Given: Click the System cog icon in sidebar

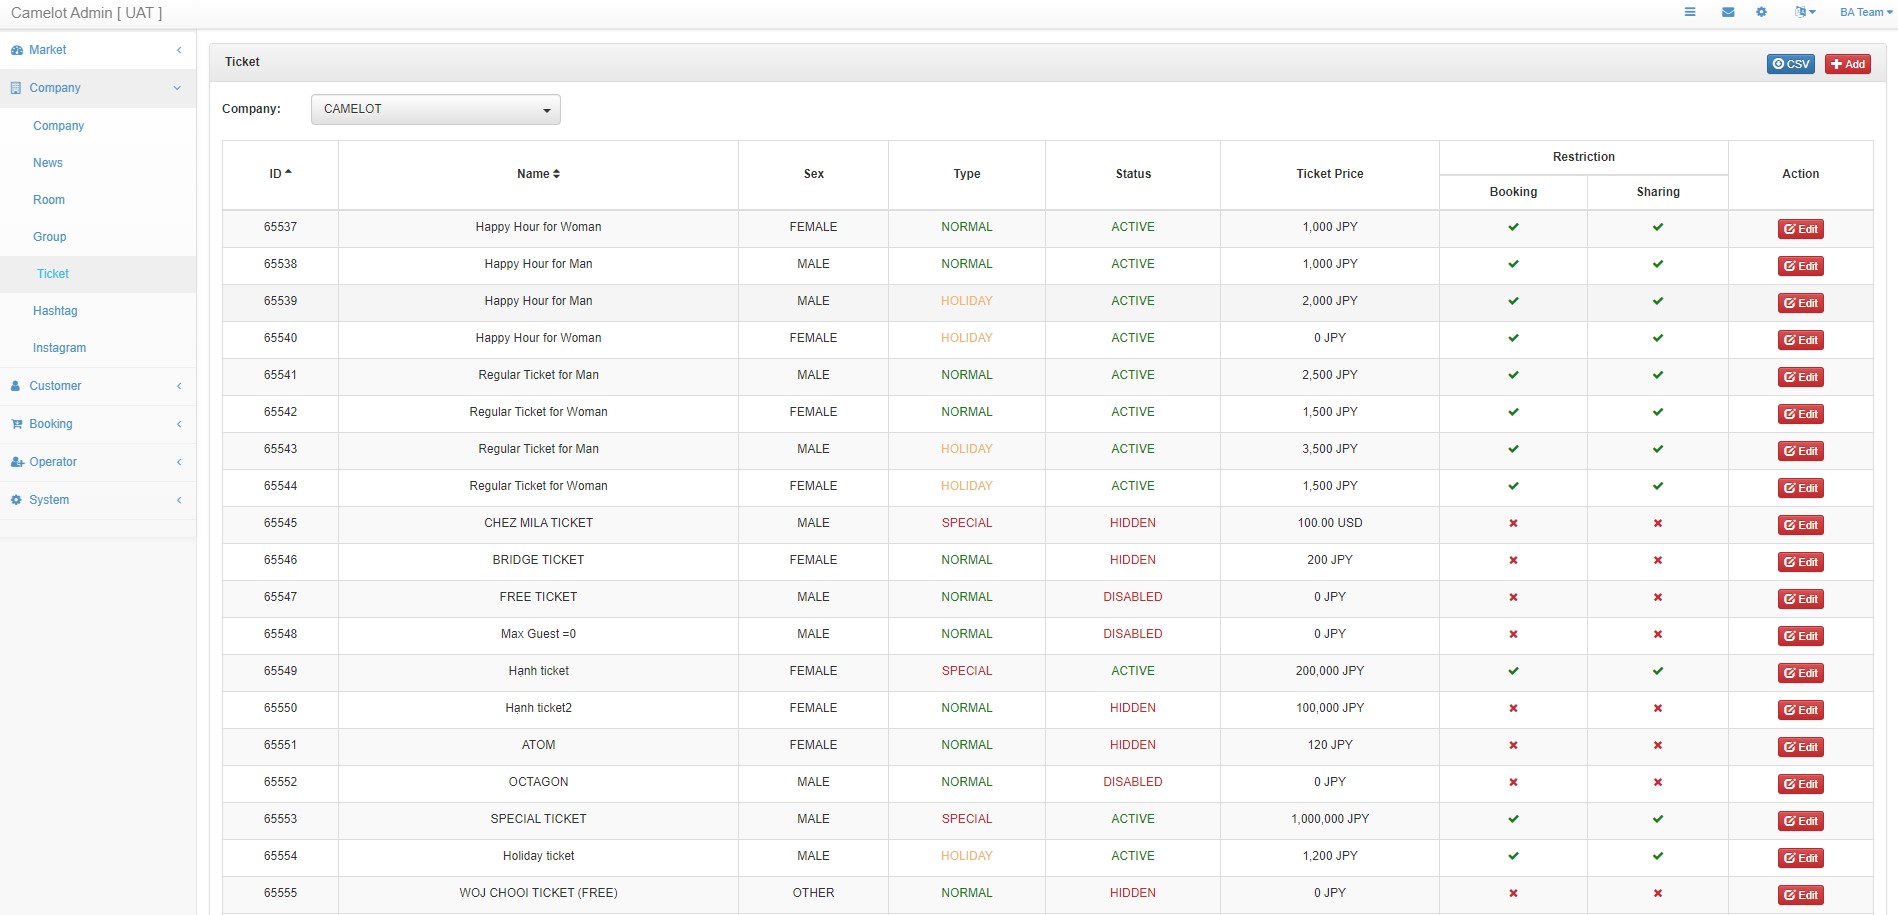Looking at the screenshot, I should pos(16,500).
